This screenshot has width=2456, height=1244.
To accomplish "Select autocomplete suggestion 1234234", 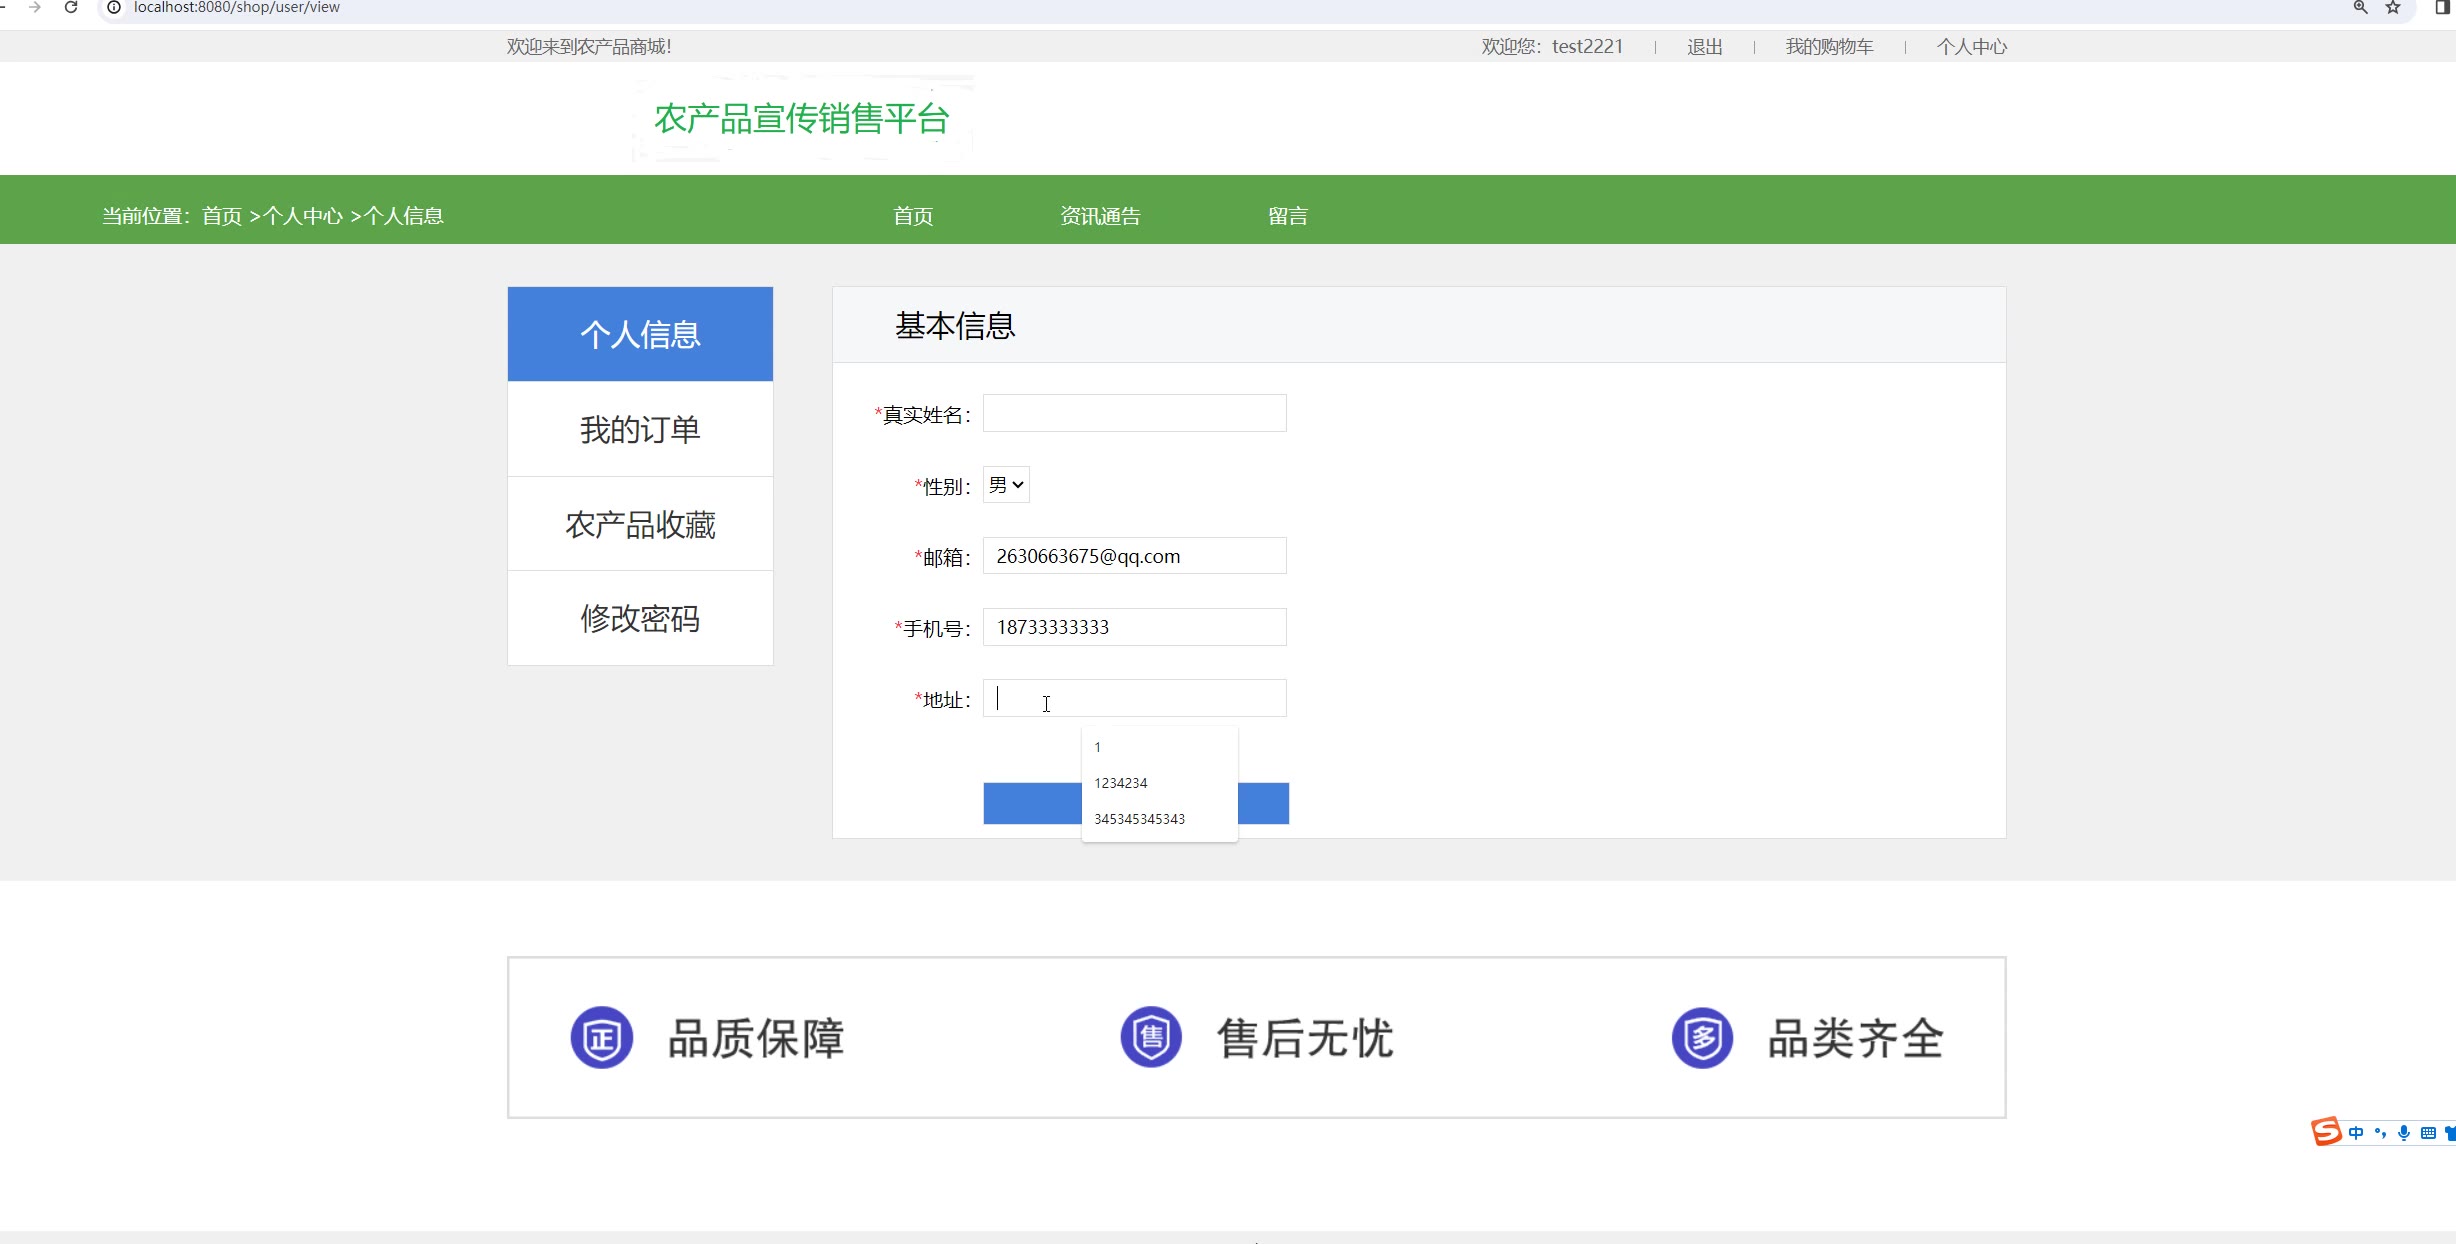I will click(x=1121, y=783).
